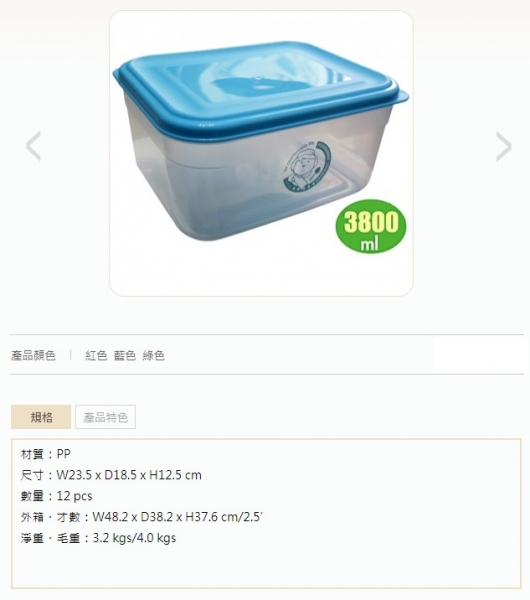Click the 外箱 才數 carton size line
The height and width of the screenshot is (600, 530).
tap(142, 517)
